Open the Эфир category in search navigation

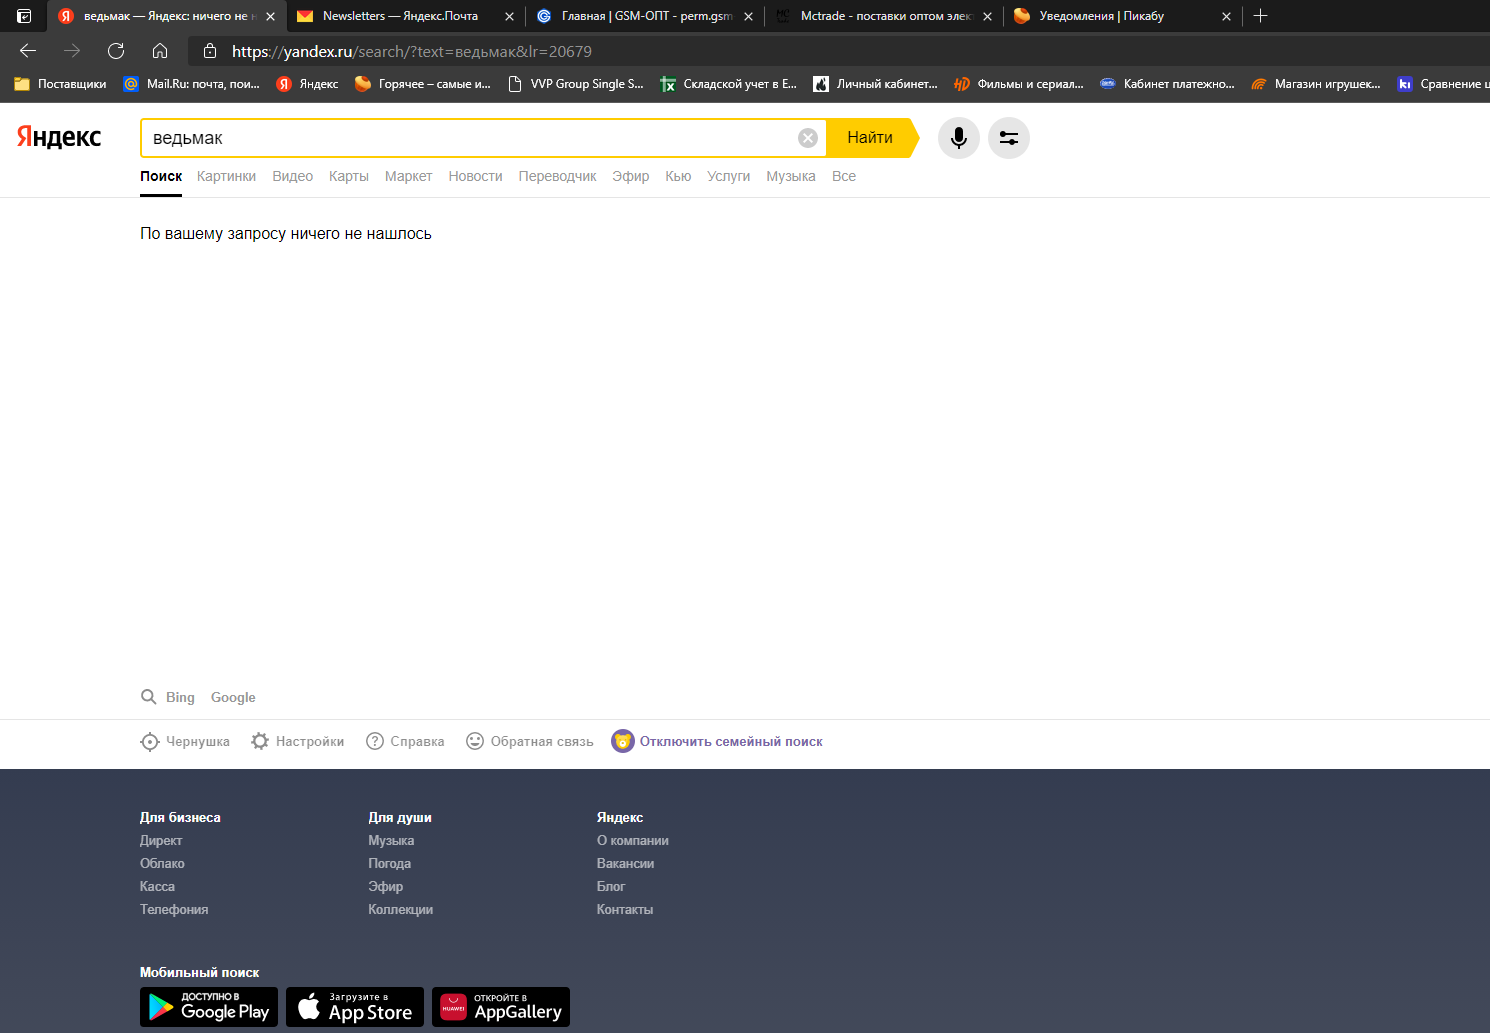point(631,176)
